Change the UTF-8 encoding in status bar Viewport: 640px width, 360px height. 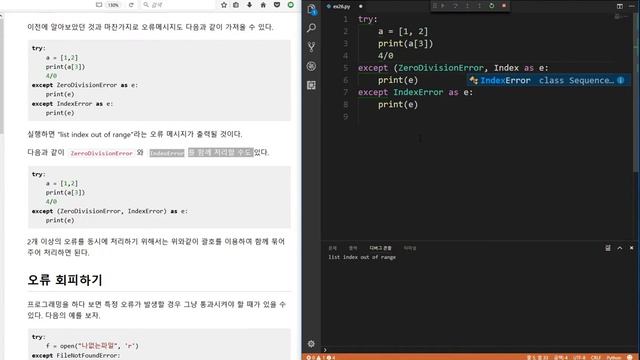(x=579, y=357)
